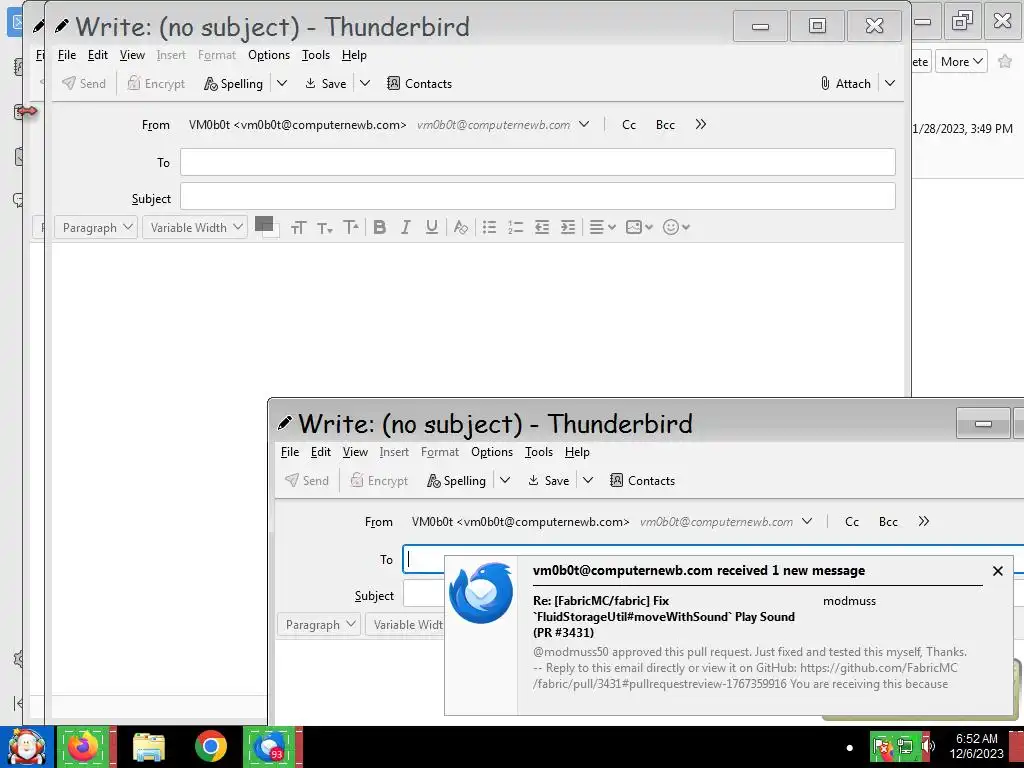1024x768 pixels.
Task: Show more address fields in back window
Action: (x=701, y=124)
